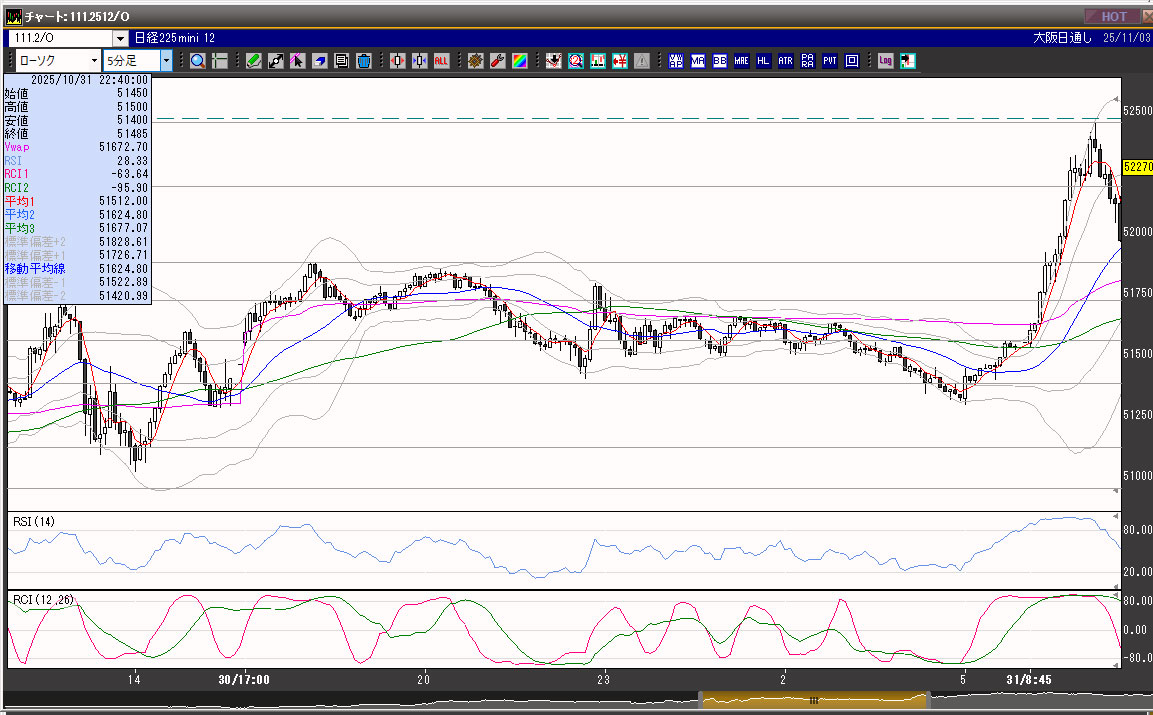Image resolution: width=1153 pixels, height=715 pixels.
Task: Click the 52270 current price label
Action: pos(1137,167)
